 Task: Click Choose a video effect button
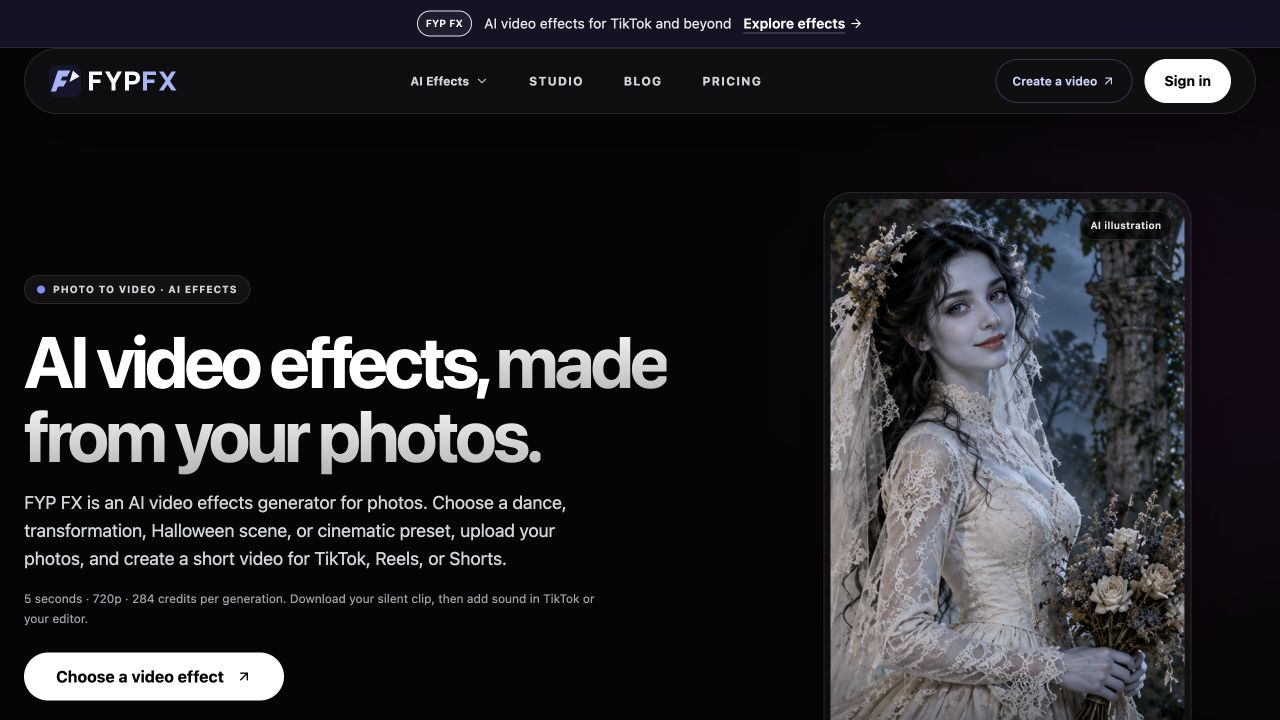(x=154, y=677)
